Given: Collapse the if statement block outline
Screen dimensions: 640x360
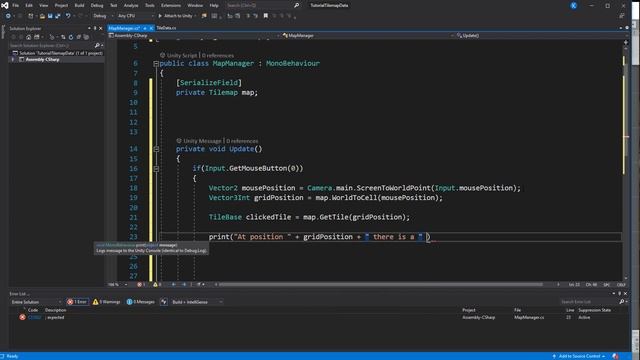Looking at the screenshot, I should click(x=156, y=169).
